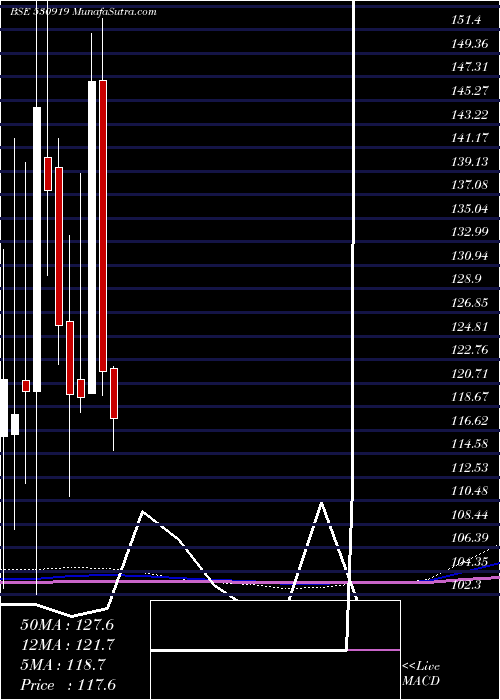Click the 147.31 price axis label
500x700 pixels.
point(469,67)
